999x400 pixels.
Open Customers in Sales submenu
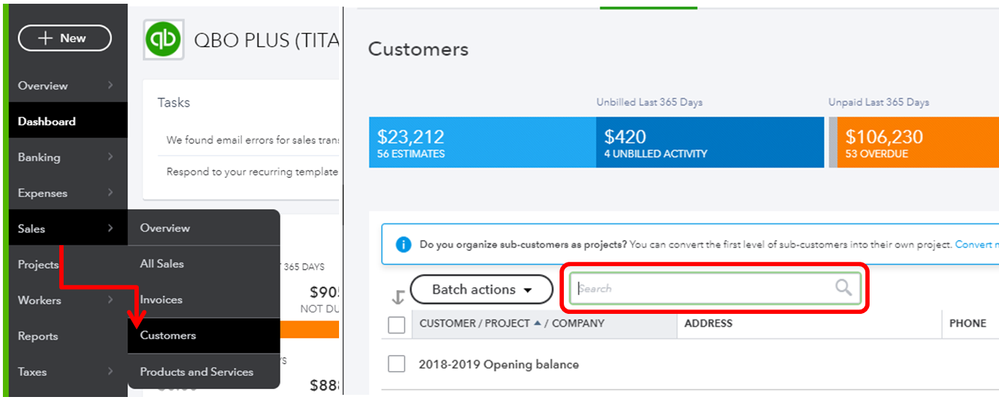coord(168,335)
